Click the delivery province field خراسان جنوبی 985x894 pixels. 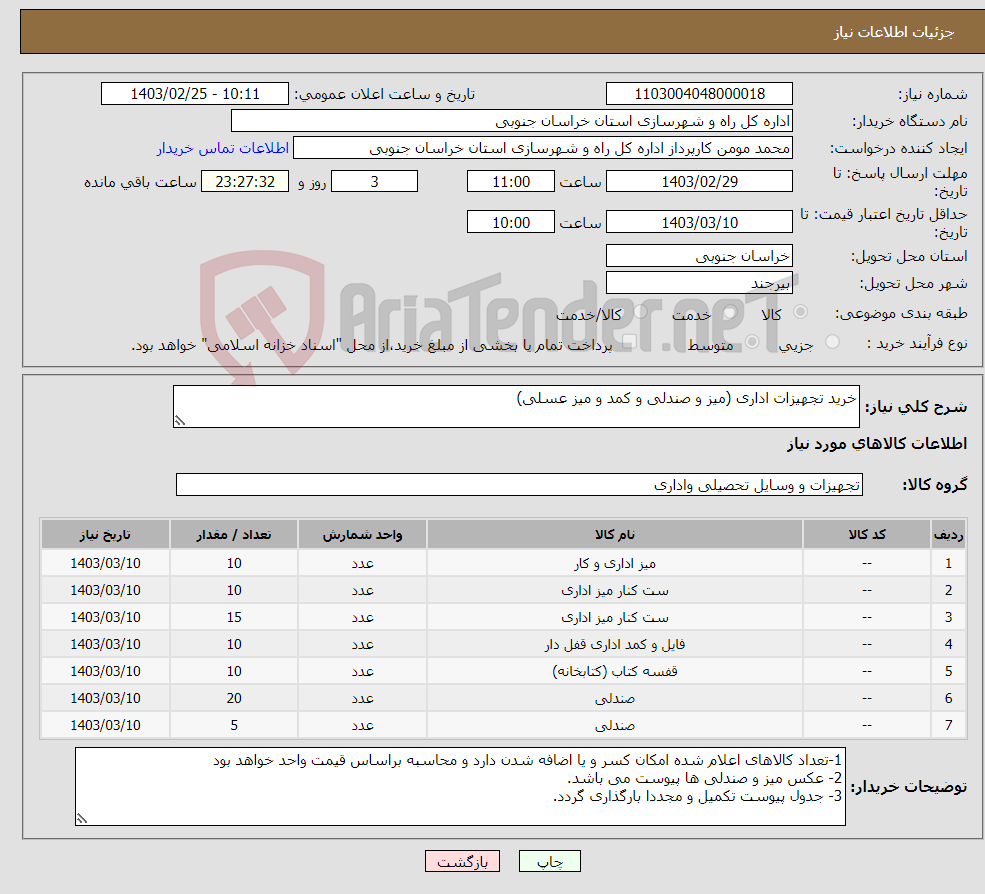point(699,256)
